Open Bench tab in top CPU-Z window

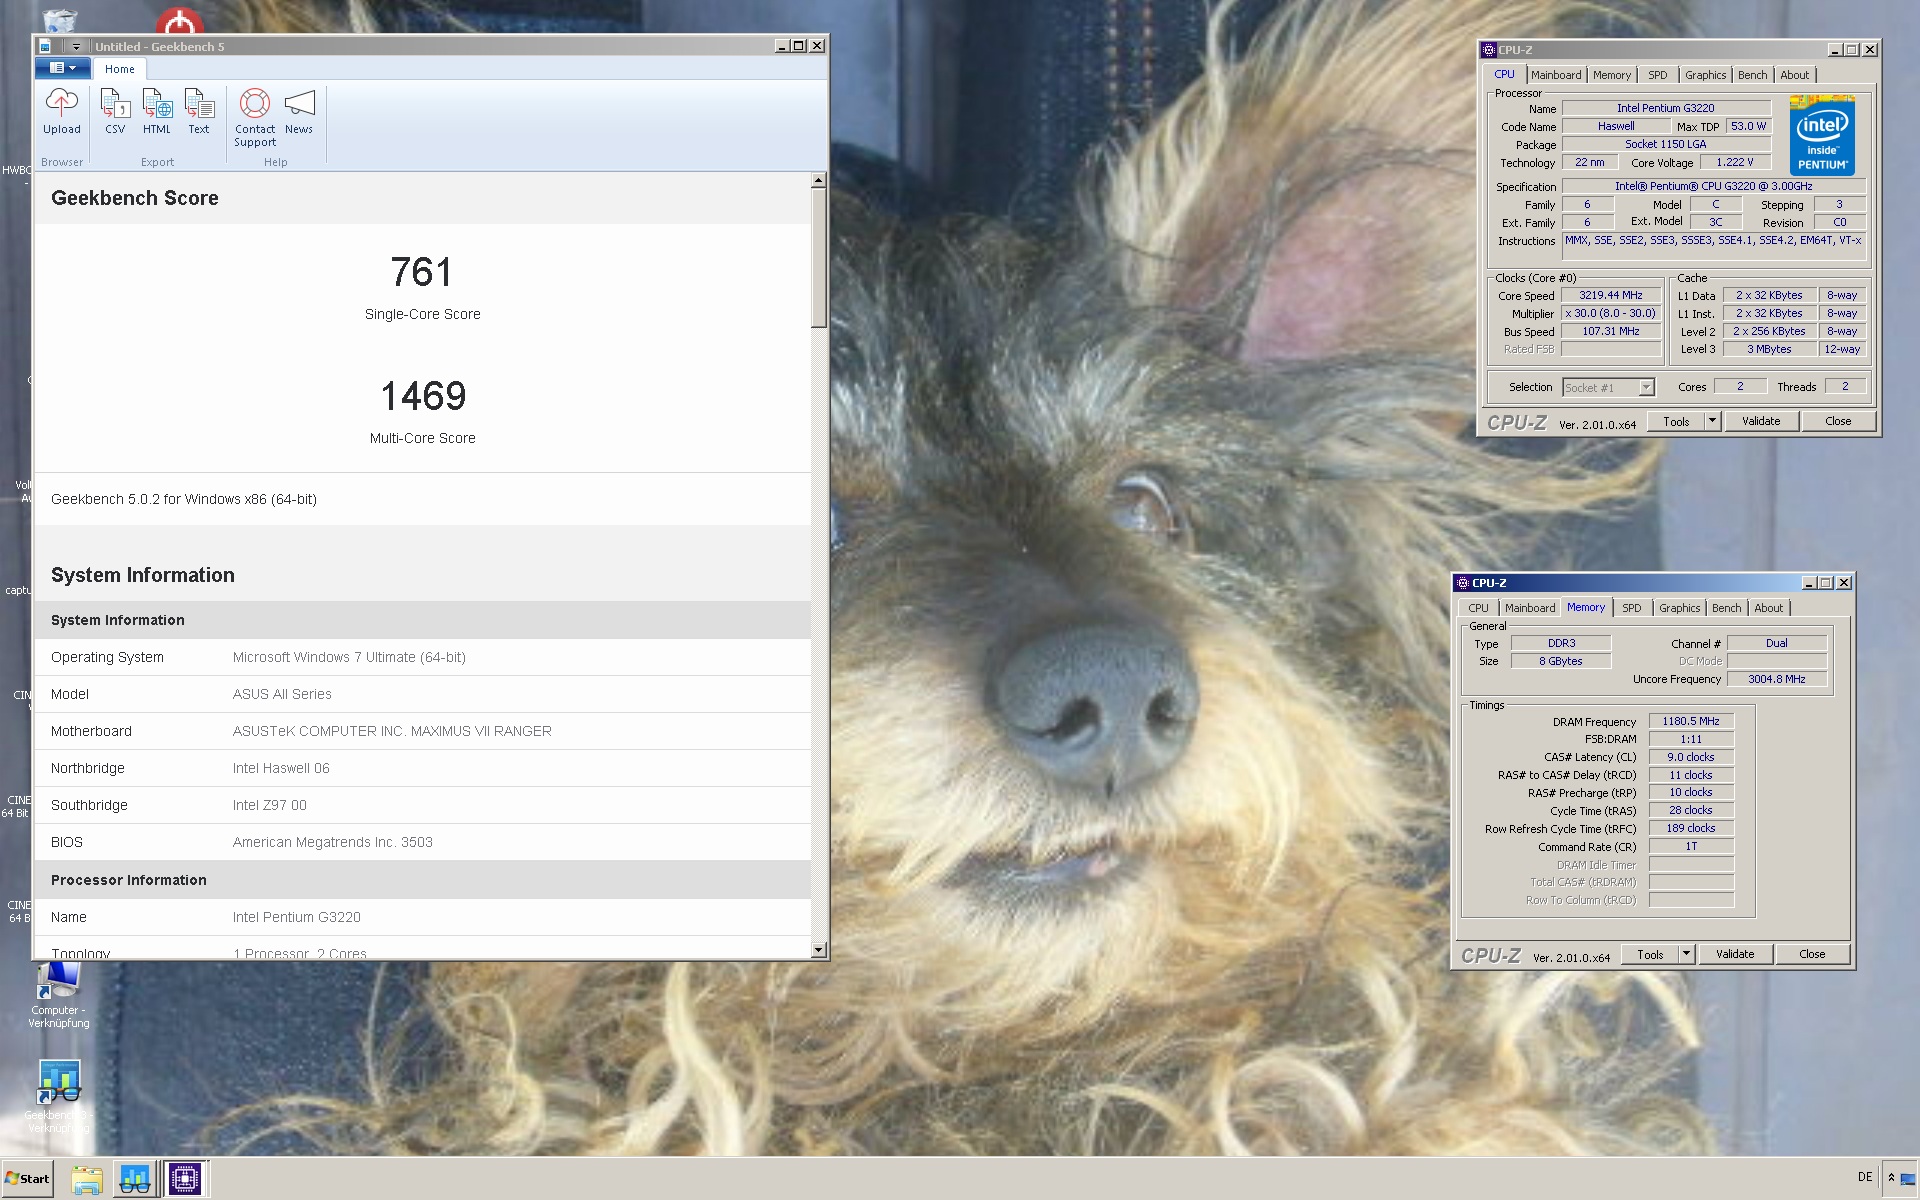click(x=1752, y=75)
